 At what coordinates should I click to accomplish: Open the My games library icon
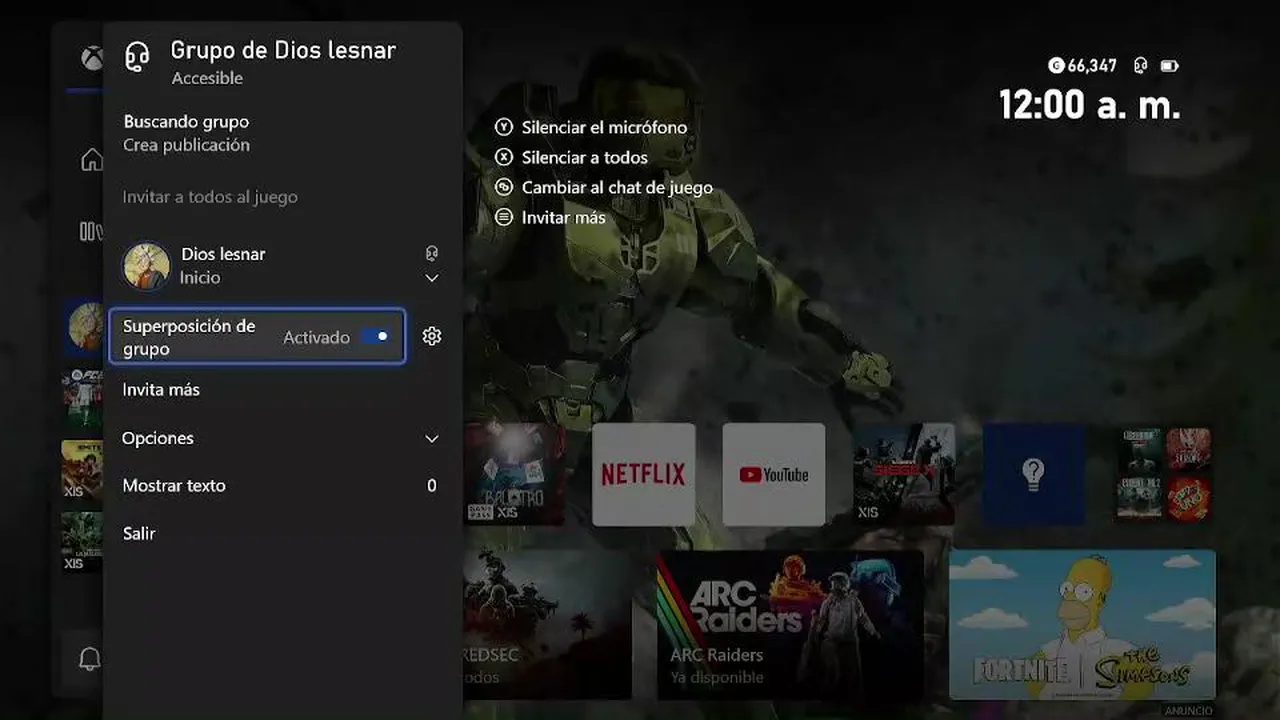[x=91, y=232]
